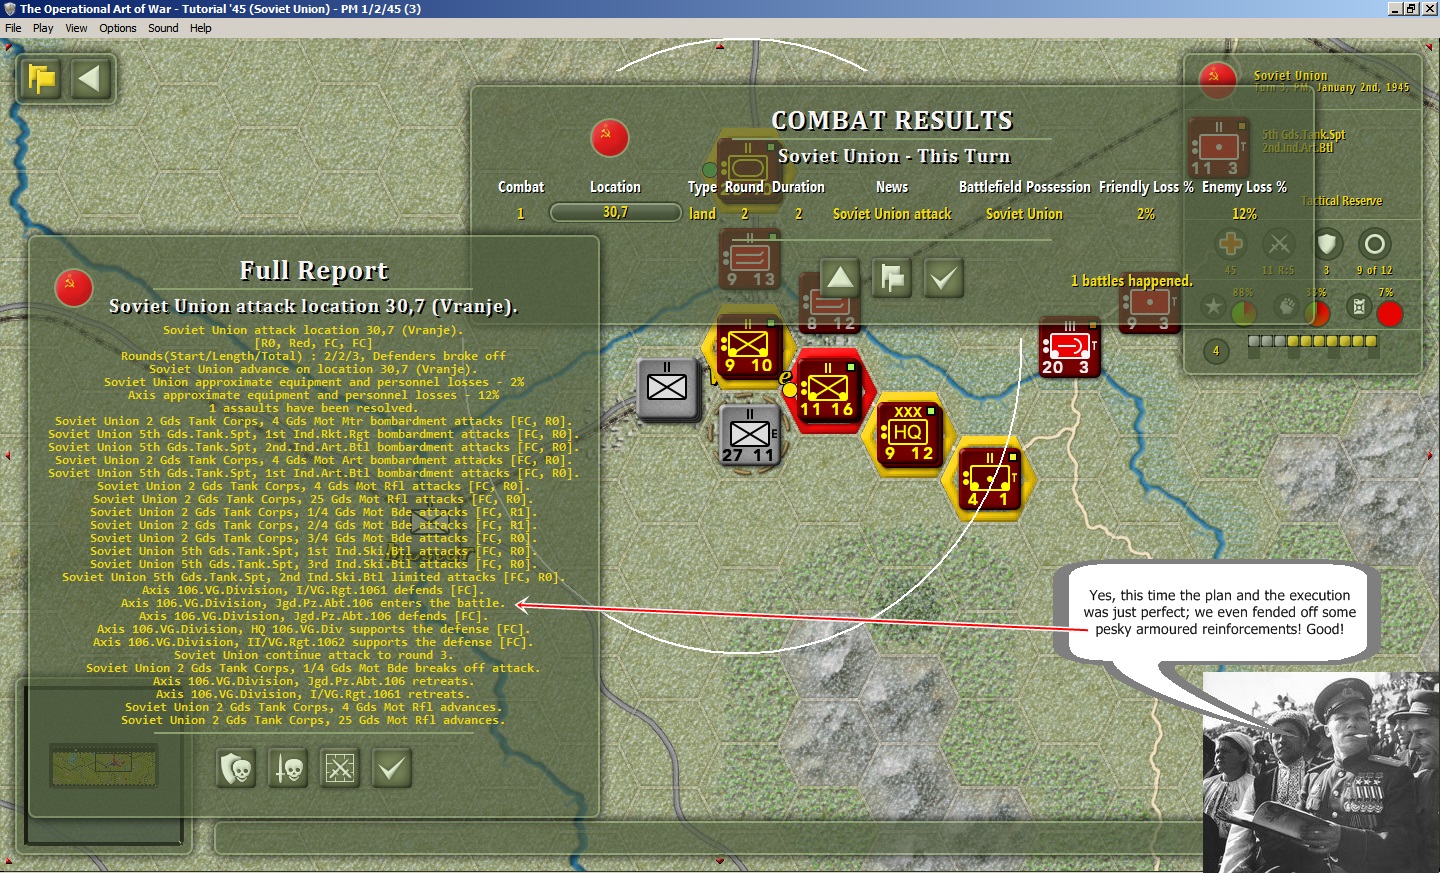Click the 'COMBAT RESULTS' title
This screenshot has width=1440, height=873.
892,121
